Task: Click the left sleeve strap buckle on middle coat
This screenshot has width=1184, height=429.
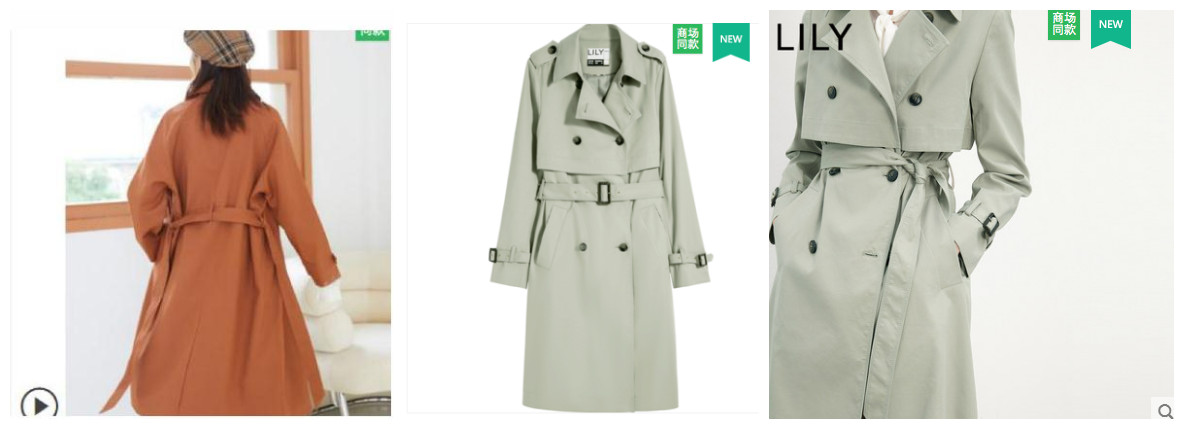Action: click(494, 255)
